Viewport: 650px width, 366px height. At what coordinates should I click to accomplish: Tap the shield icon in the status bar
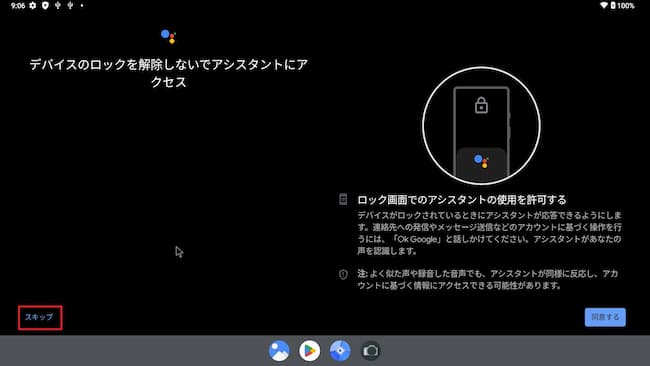(x=45, y=6)
